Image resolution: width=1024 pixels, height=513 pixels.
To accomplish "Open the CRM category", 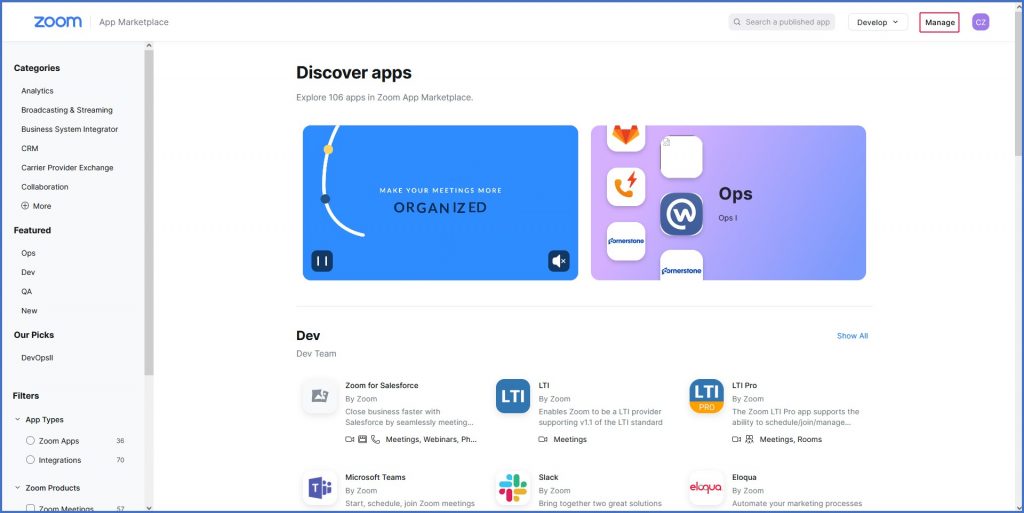I will (x=30, y=148).
